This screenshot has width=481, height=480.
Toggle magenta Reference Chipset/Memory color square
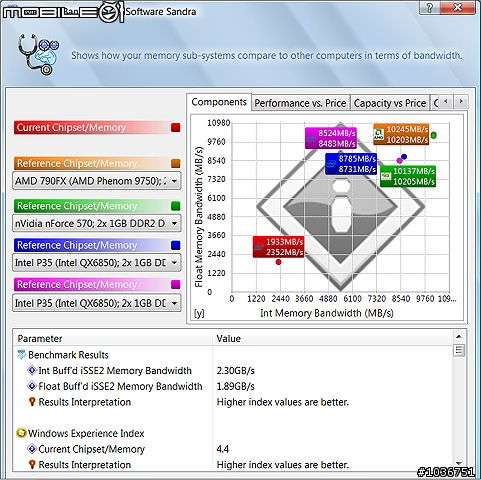(x=175, y=284)
